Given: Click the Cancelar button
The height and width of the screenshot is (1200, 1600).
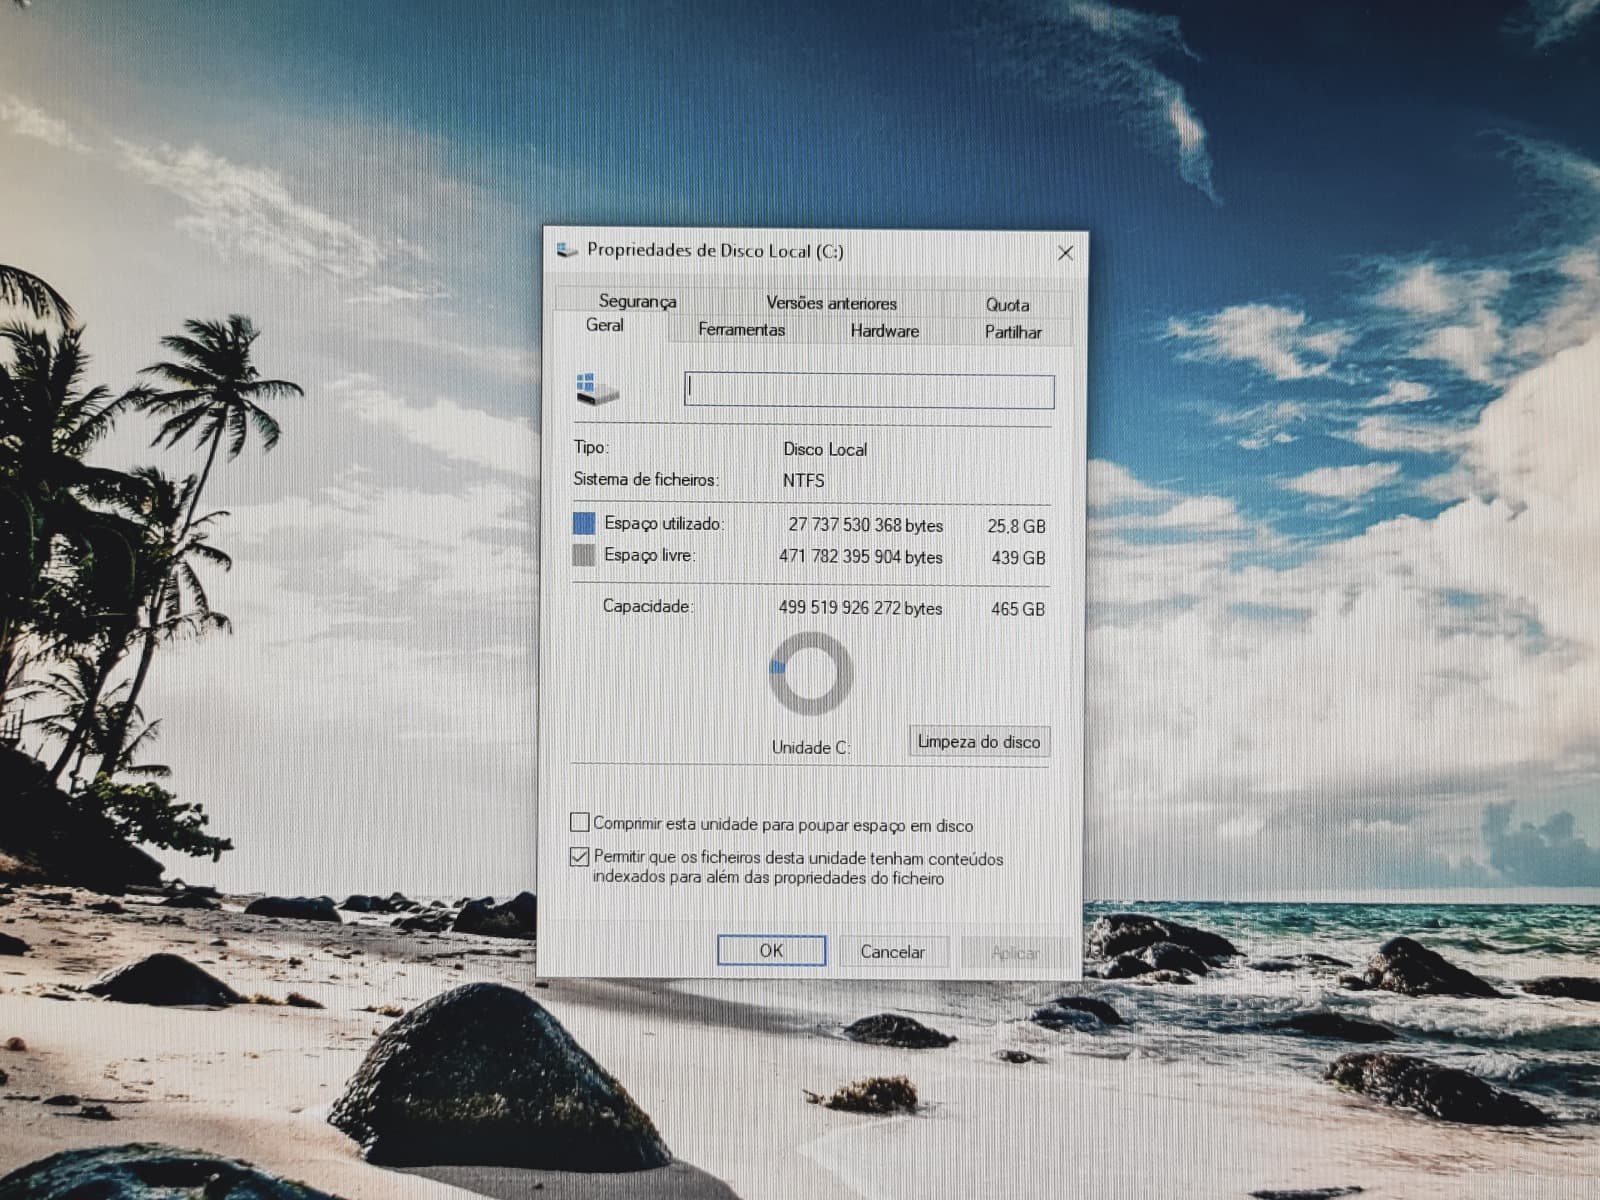Looking at the screenshot, I should point(892,952).
